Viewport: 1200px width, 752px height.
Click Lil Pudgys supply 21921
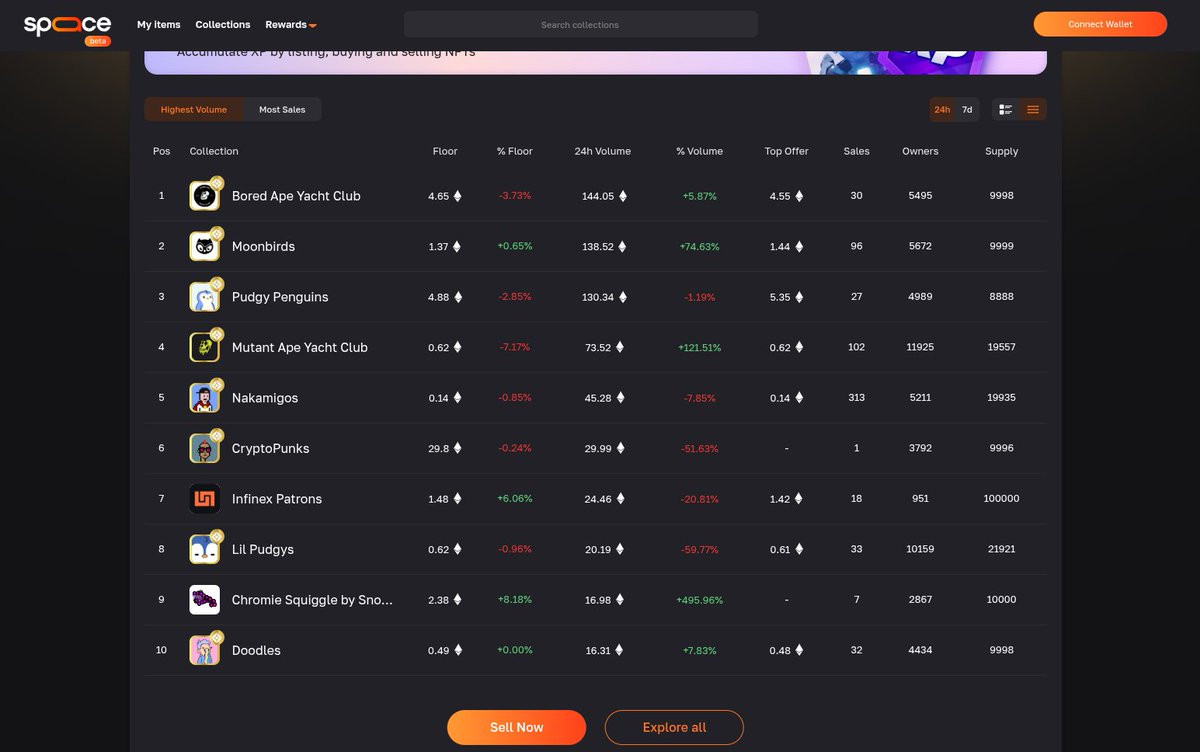[1001, 549]
